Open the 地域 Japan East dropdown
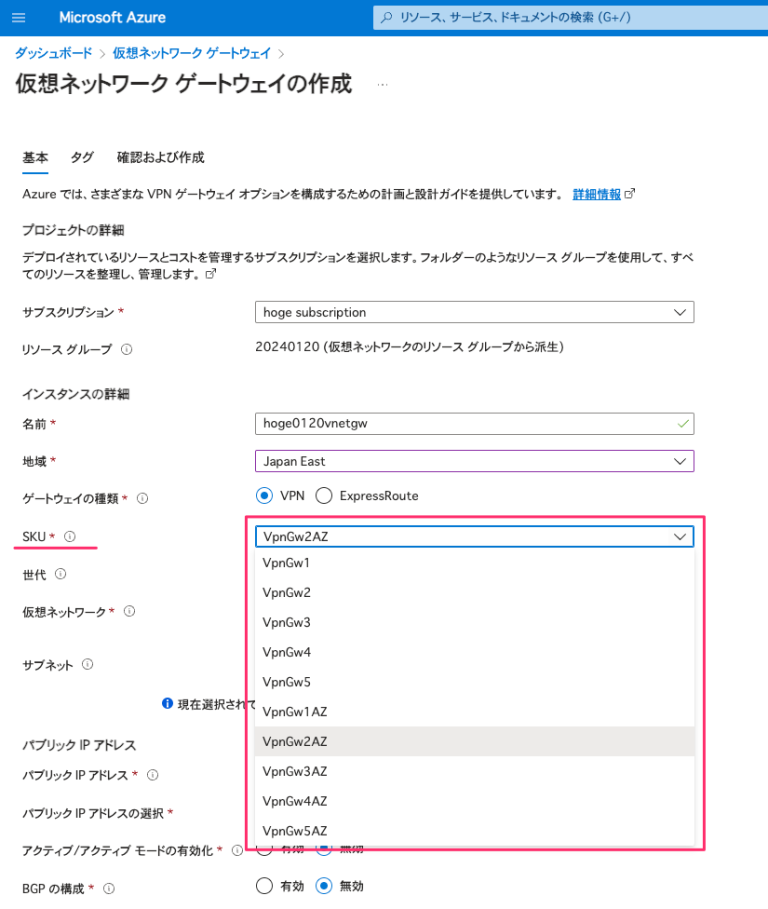Screen dimensions: 768x909 (474, 461)
